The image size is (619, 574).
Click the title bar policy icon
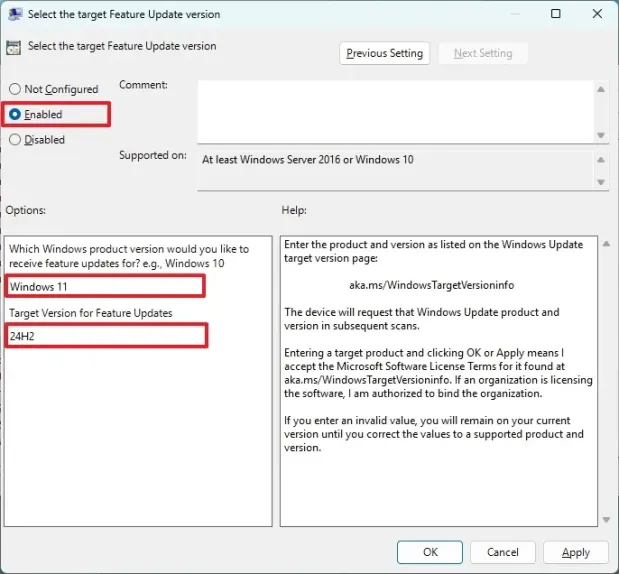click(x=15, y=14)
